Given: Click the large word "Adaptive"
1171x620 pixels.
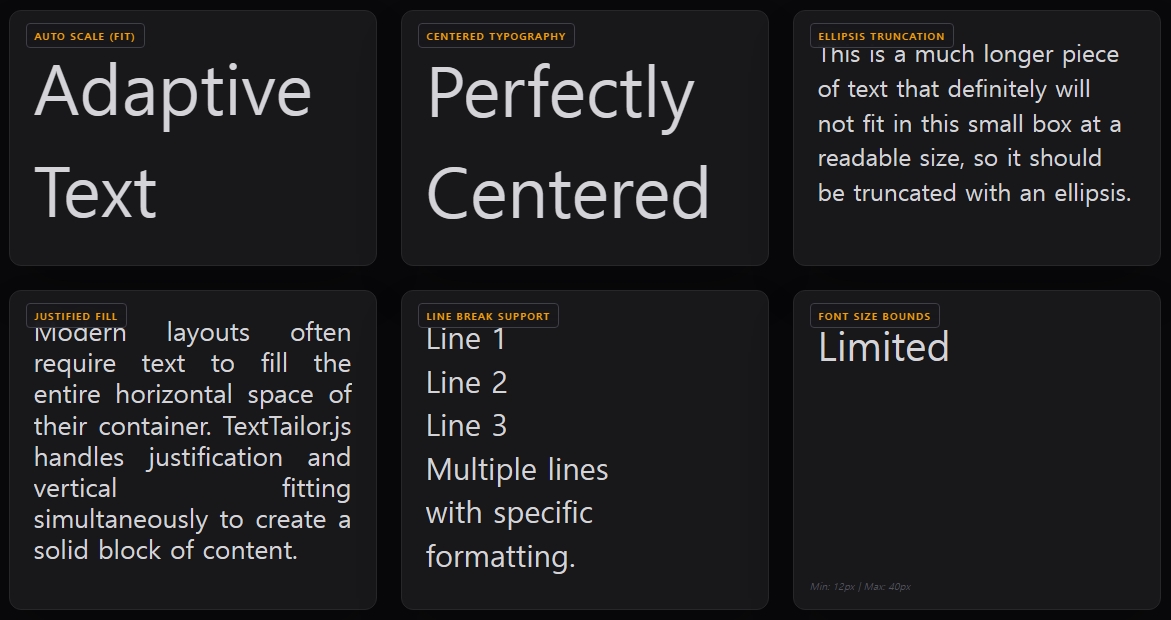Looking at the screenshot, I should point(173,92).
